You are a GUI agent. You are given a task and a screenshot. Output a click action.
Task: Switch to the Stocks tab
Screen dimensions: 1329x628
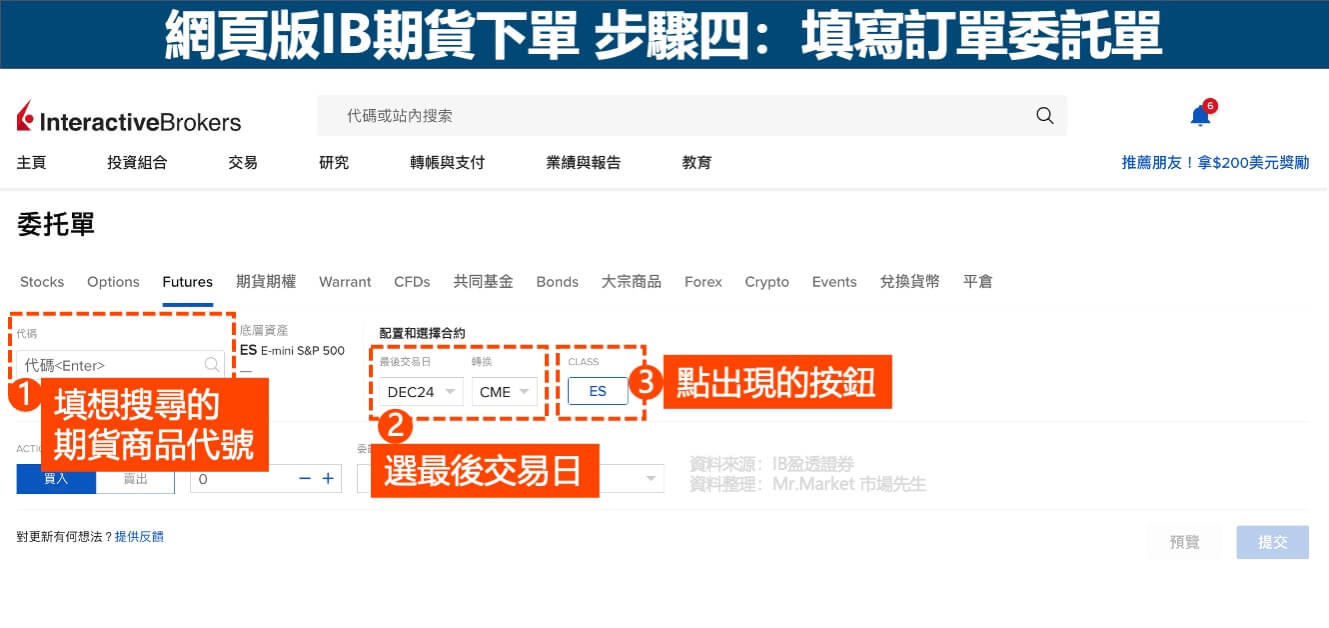[x=42, y=282]
